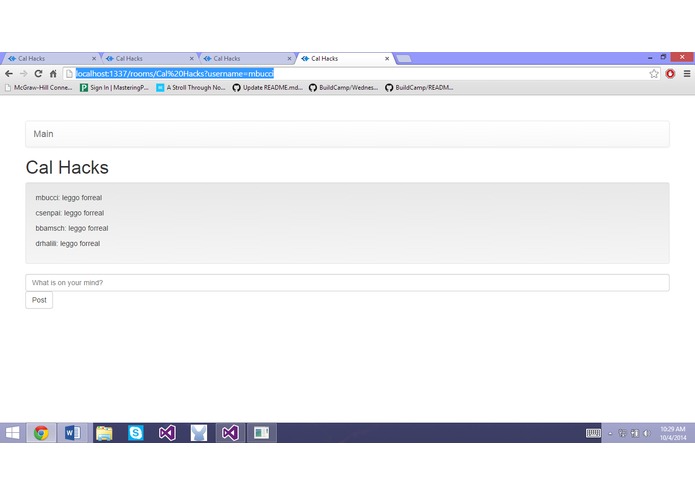The image size is (695, 494).
Task: Open the Visual Studio icon next to Skype
Action: pos(167,433)
